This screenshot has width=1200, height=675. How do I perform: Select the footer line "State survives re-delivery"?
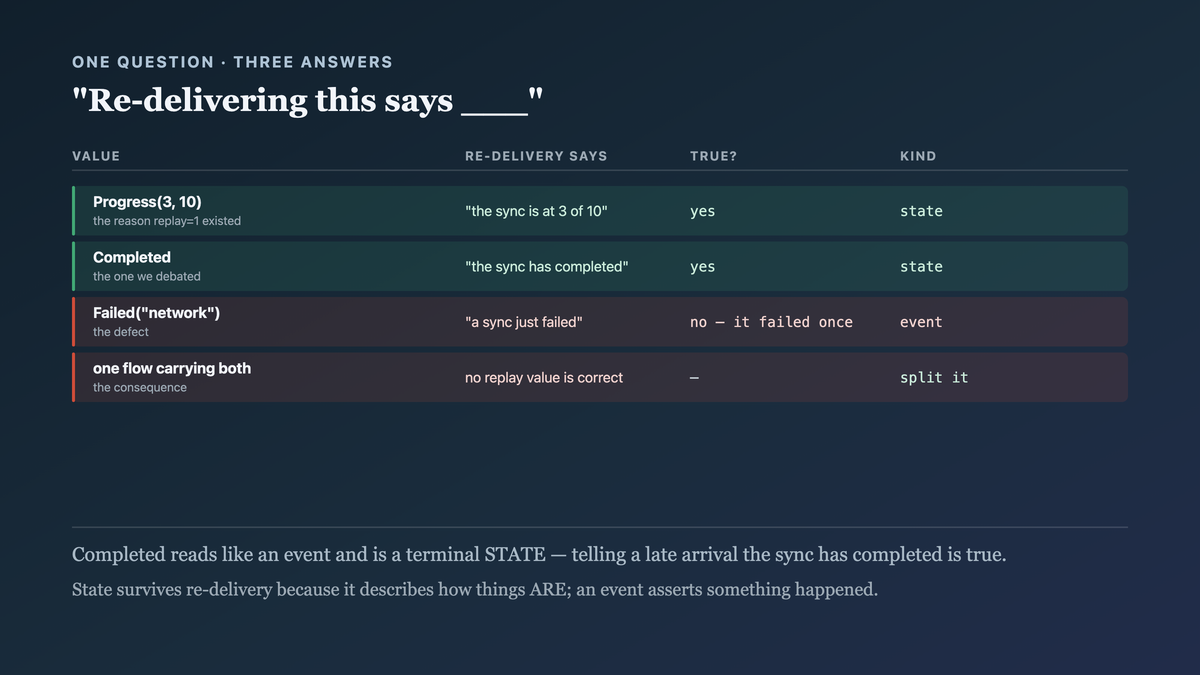pos(475,590)
